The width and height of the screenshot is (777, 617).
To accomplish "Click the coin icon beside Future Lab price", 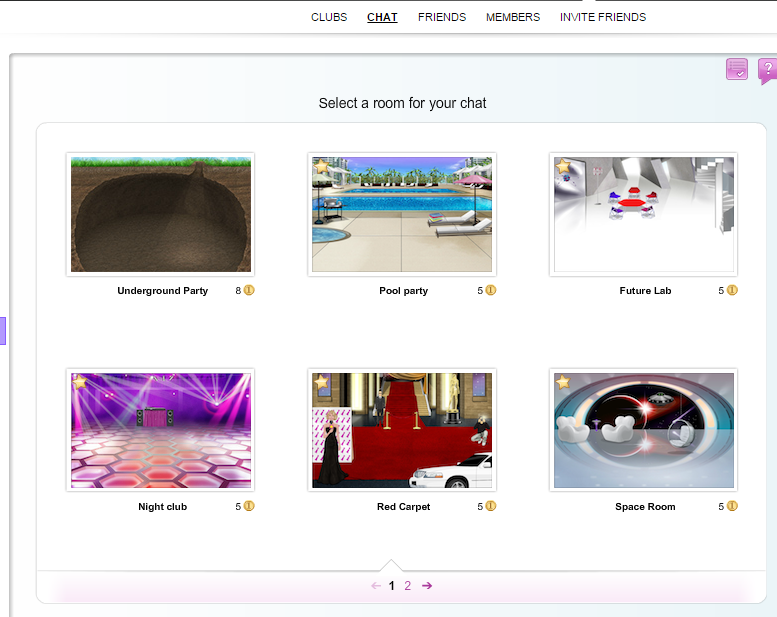I will (732, 290).
